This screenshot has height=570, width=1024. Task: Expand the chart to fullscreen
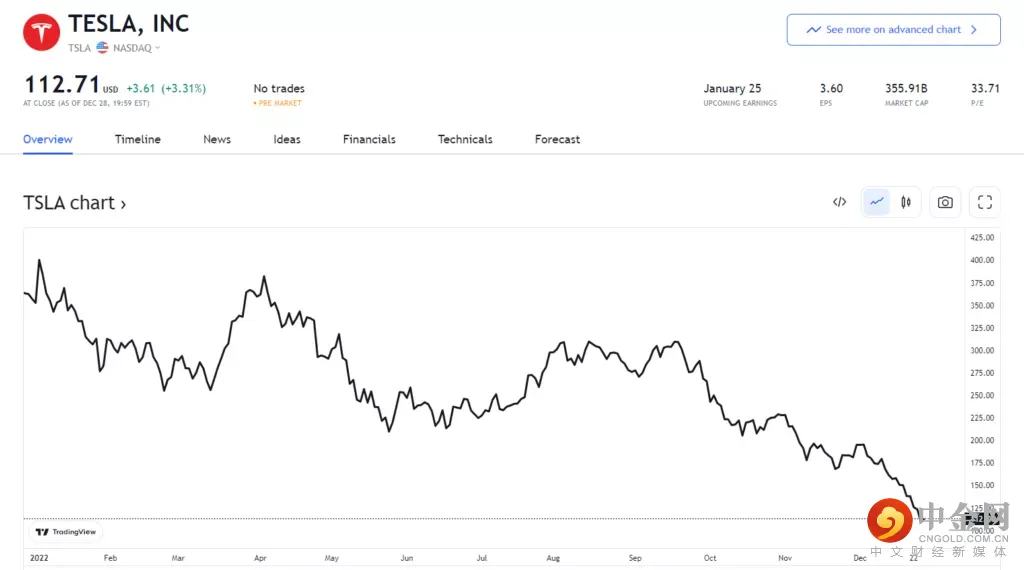tap(985, 202)
